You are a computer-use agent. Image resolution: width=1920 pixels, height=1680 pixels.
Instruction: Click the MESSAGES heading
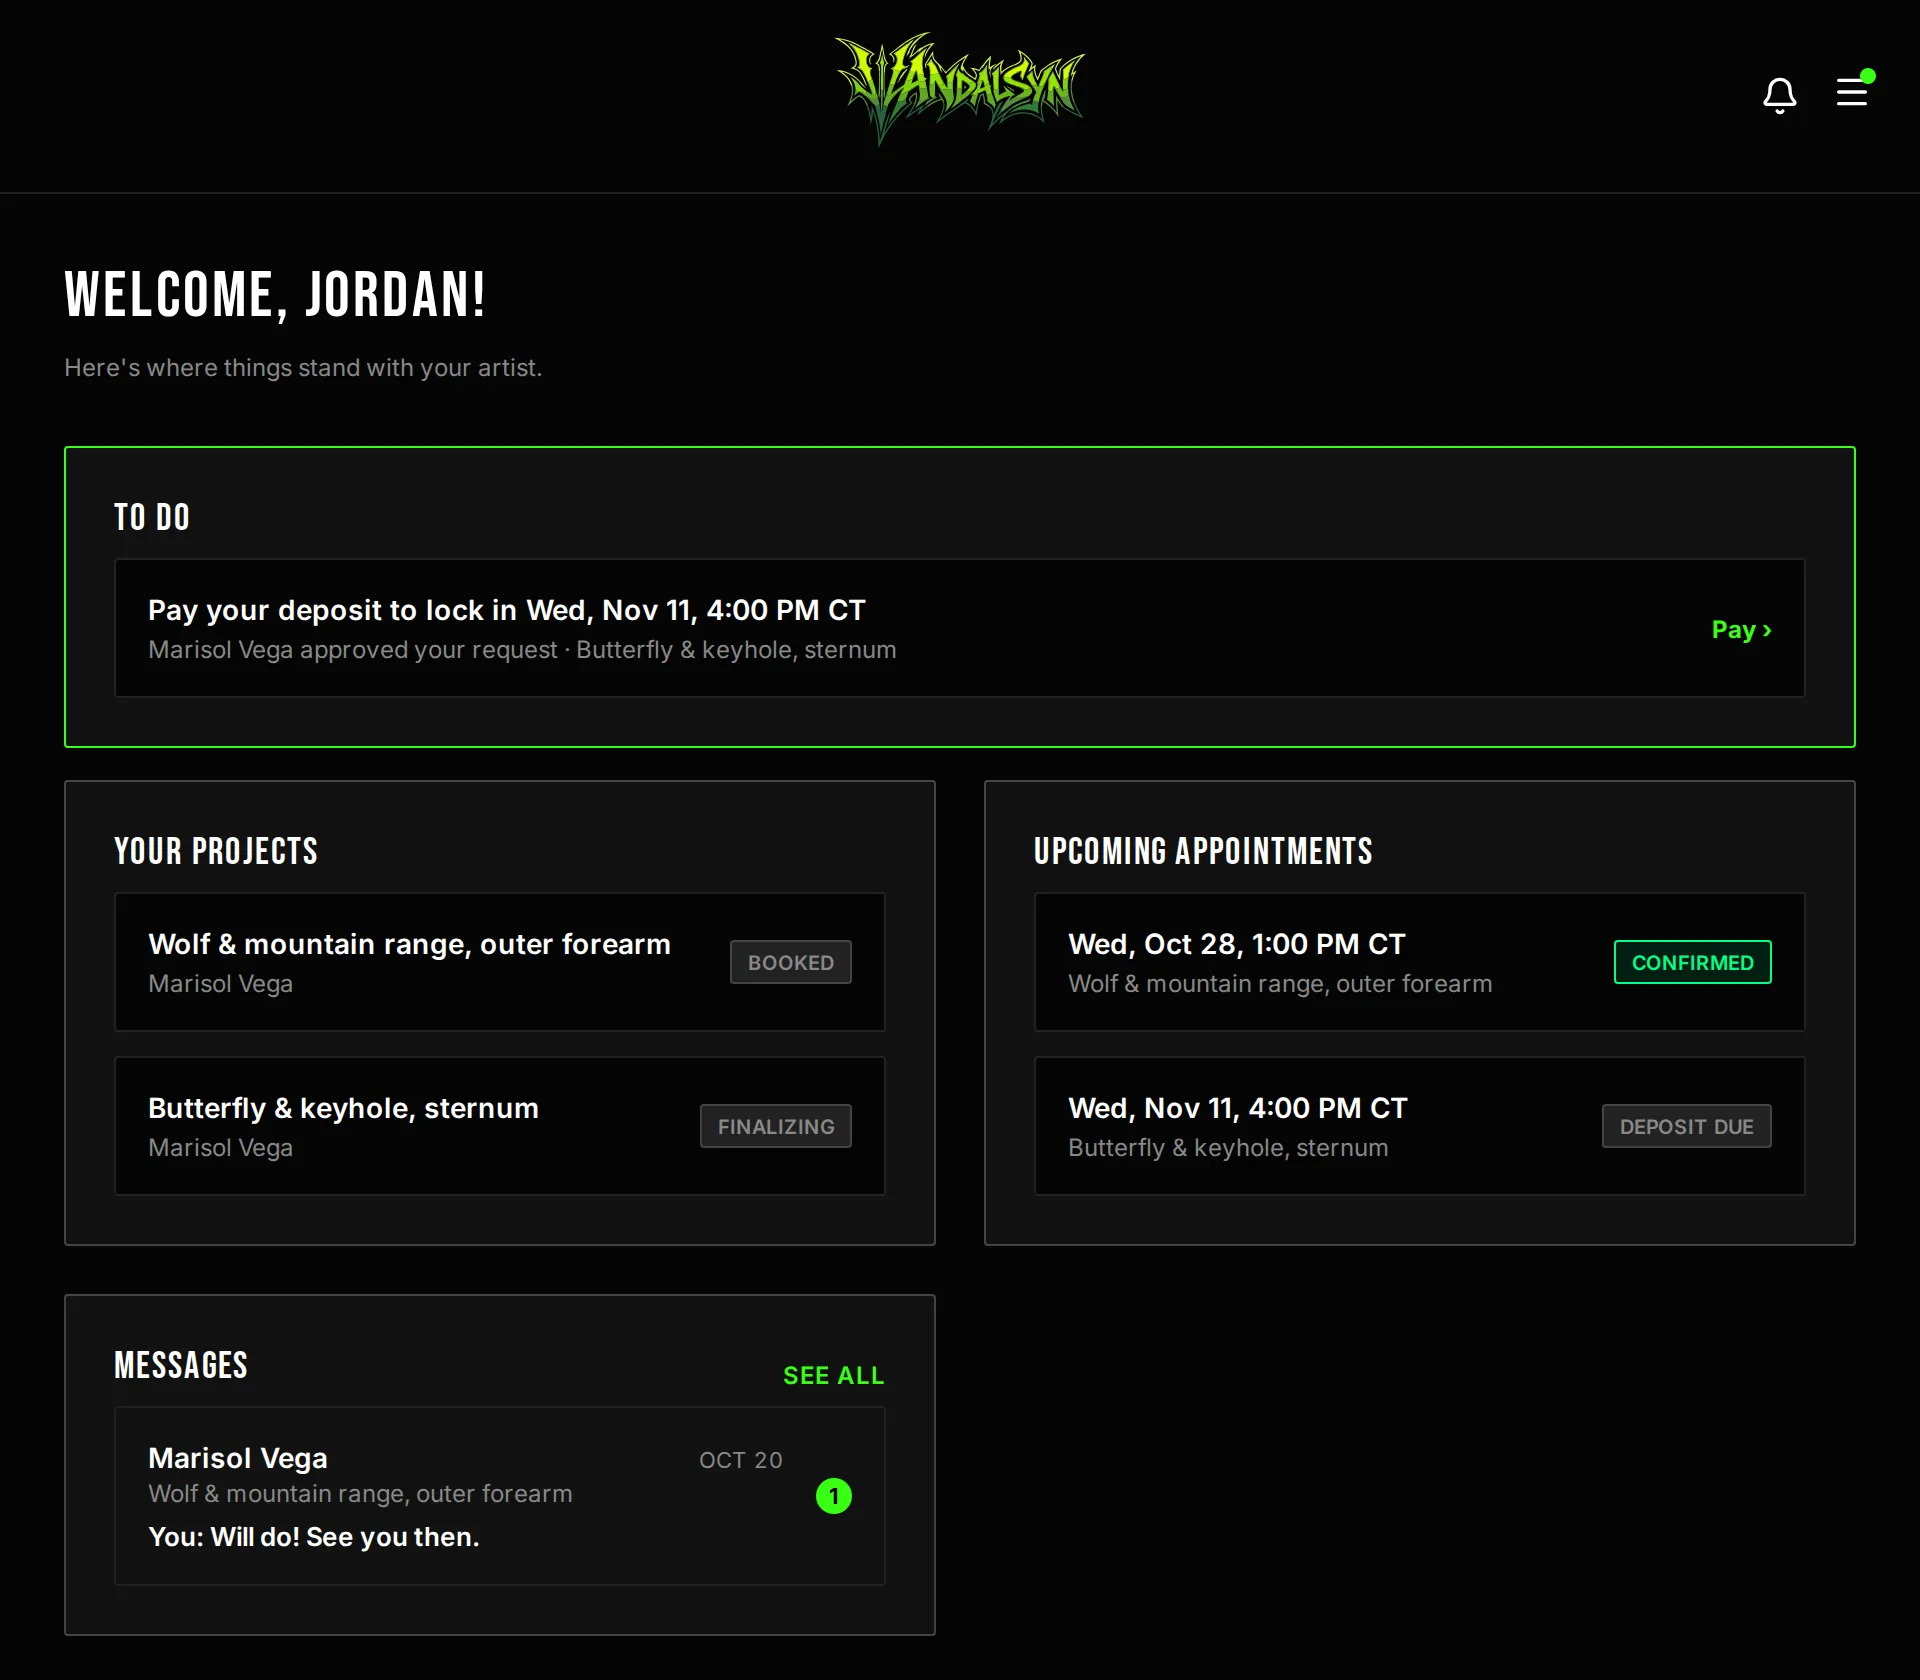[181, 1365]
